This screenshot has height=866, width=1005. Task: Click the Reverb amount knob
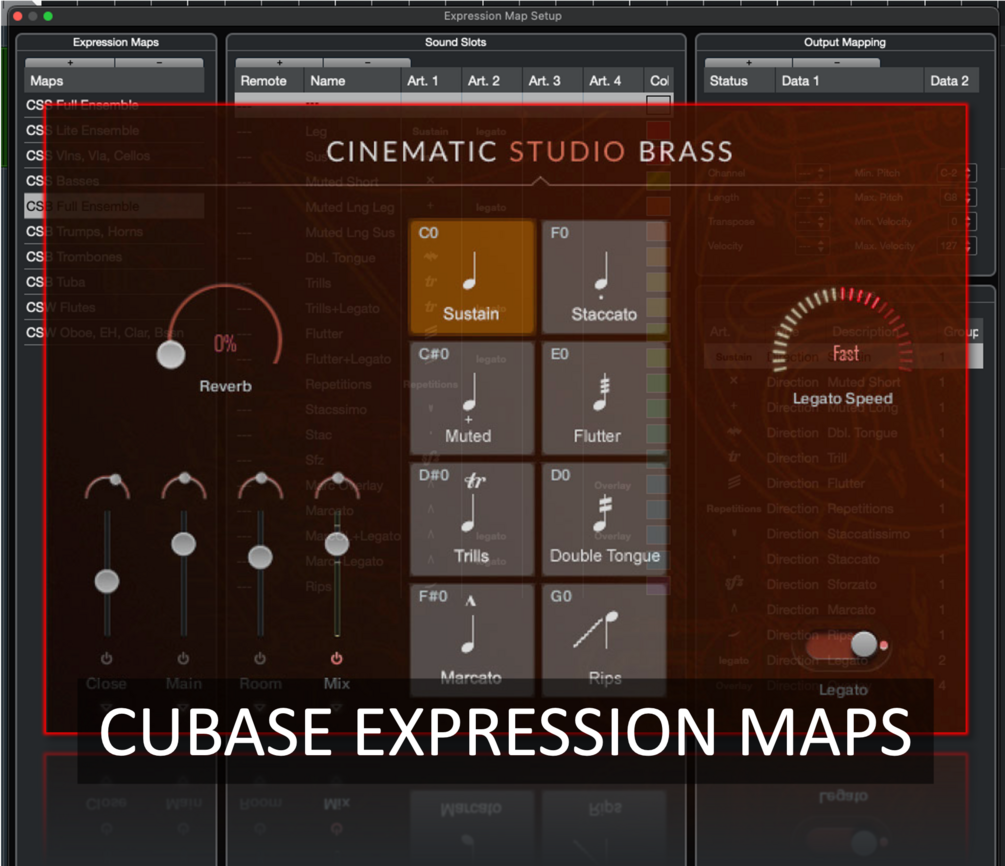(x=171, y=354)
